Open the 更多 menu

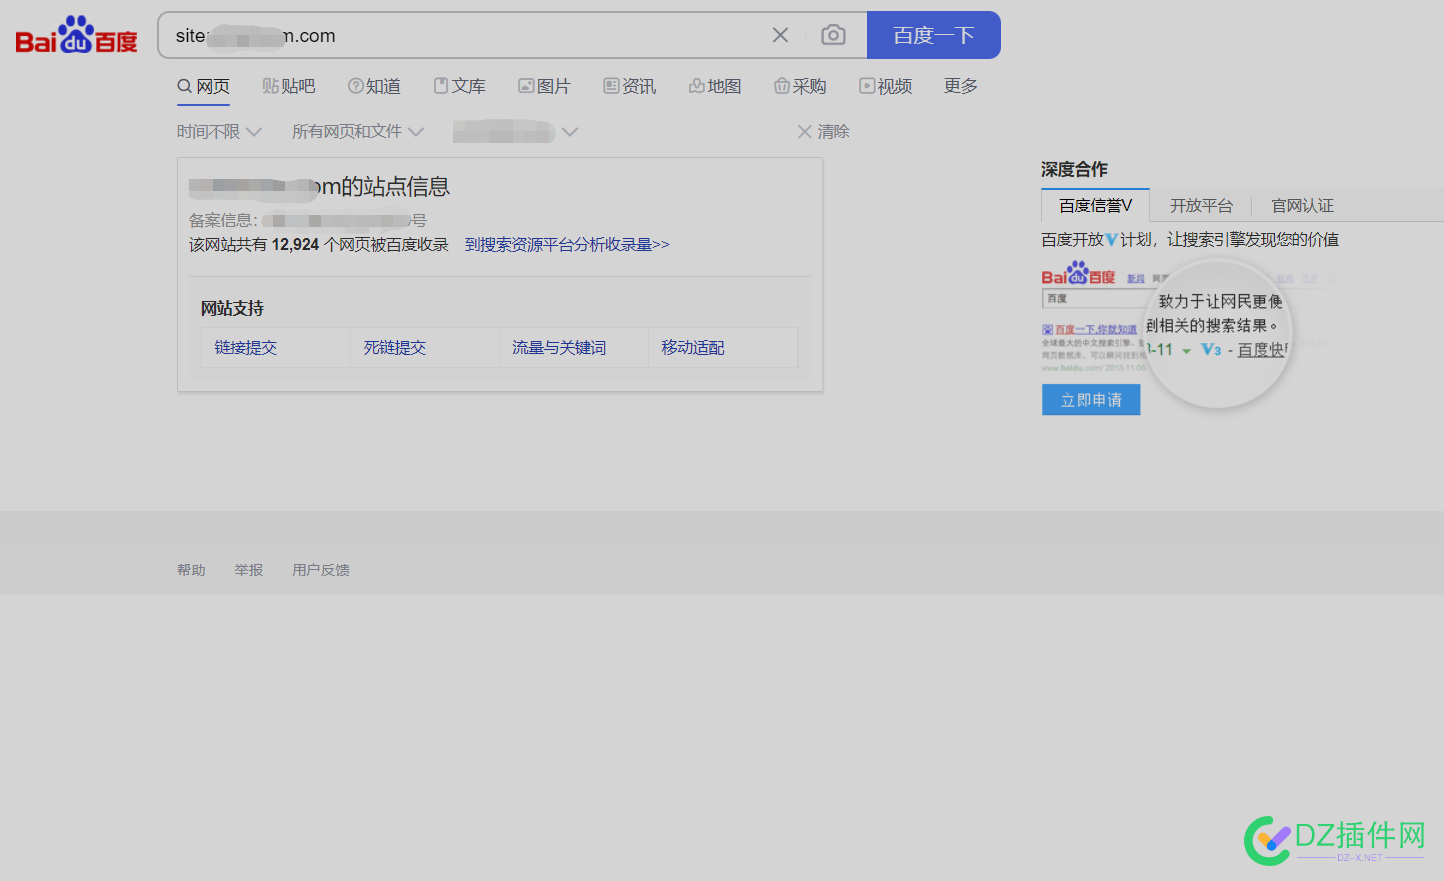tap(961, 86)
